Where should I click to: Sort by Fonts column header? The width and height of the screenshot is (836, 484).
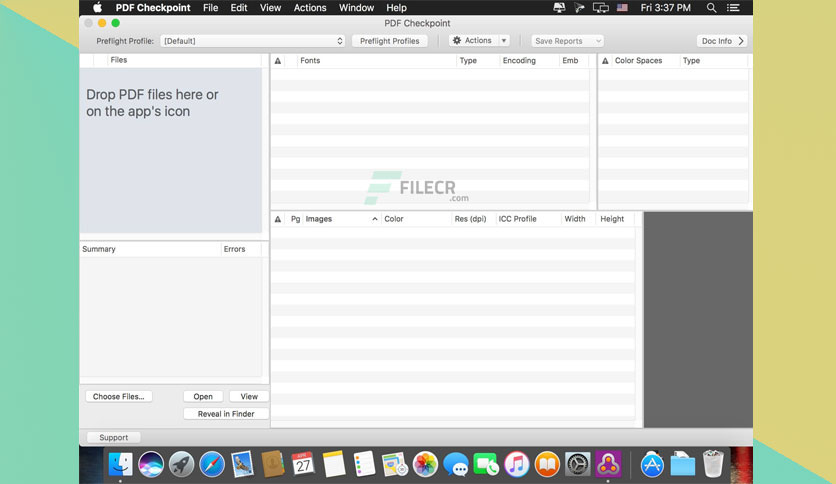tap(310, 61)
